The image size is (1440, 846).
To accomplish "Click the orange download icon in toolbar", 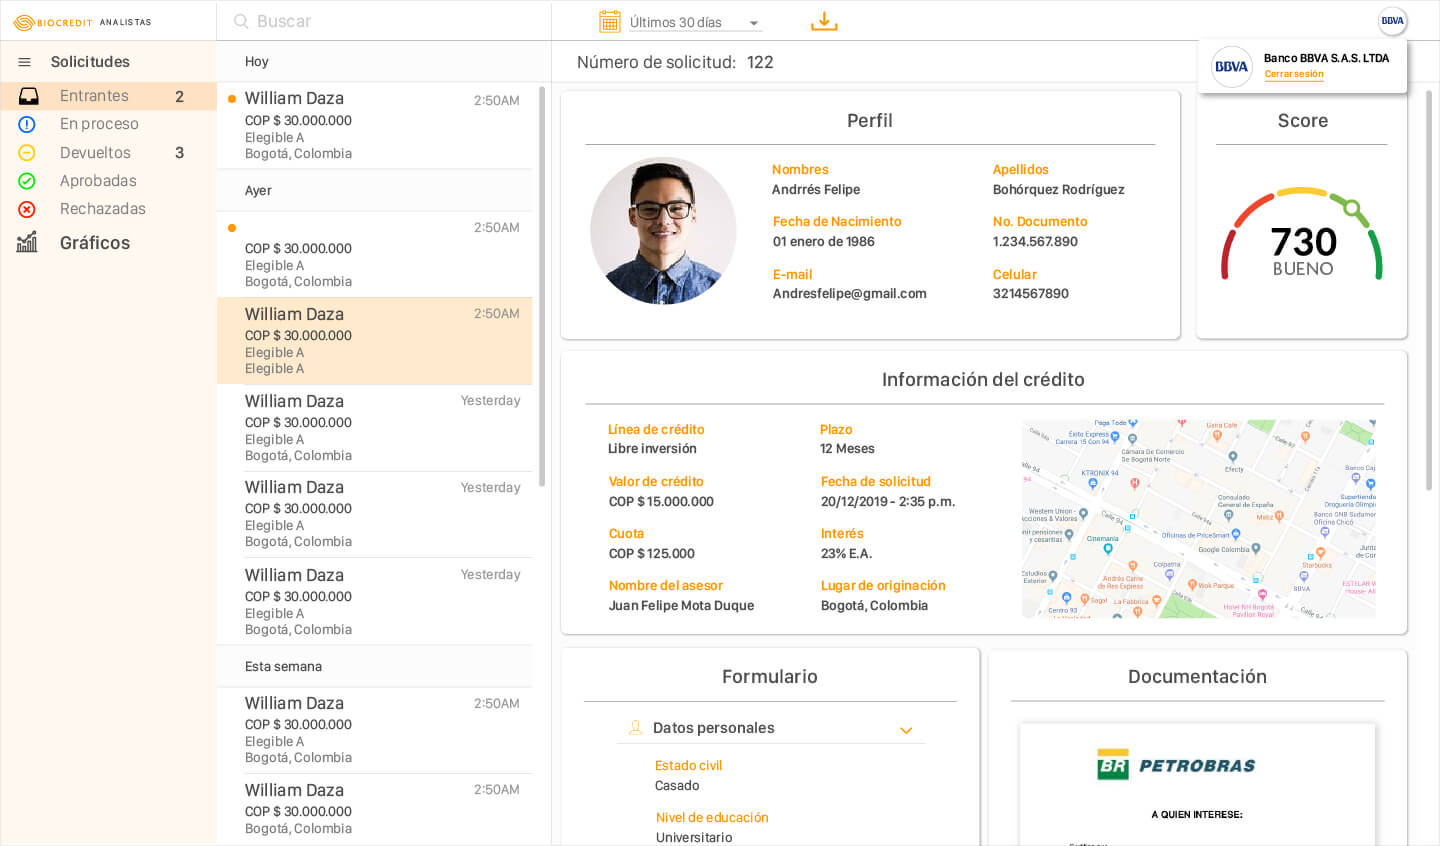I will (x=824, y=21).
